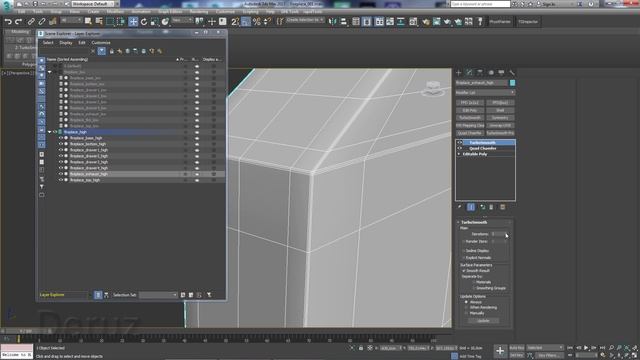Click the Mirror tool icon
The height and width of the screenshot is (360, 640).
333,22
